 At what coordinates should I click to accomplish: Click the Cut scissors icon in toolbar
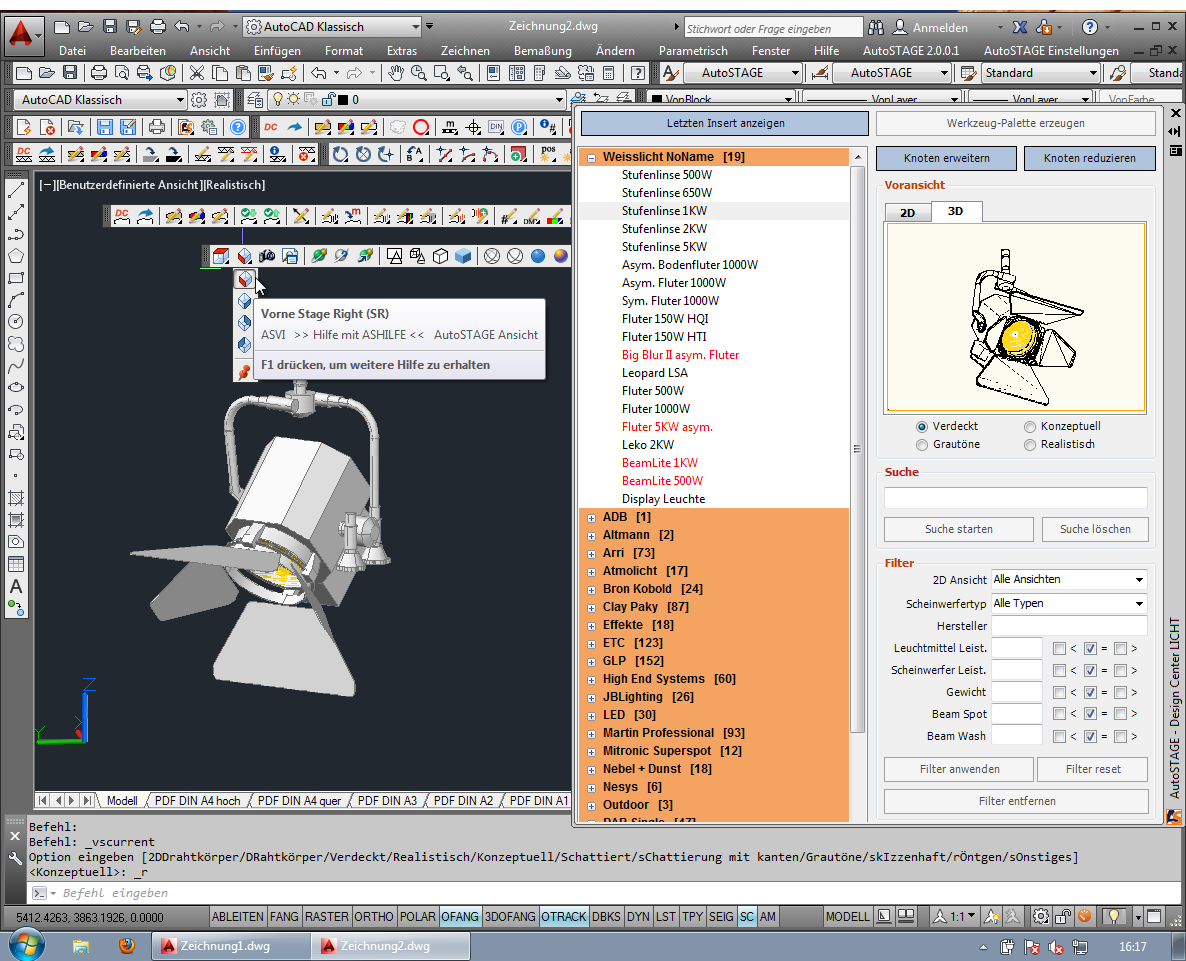(x=197, y=72)
